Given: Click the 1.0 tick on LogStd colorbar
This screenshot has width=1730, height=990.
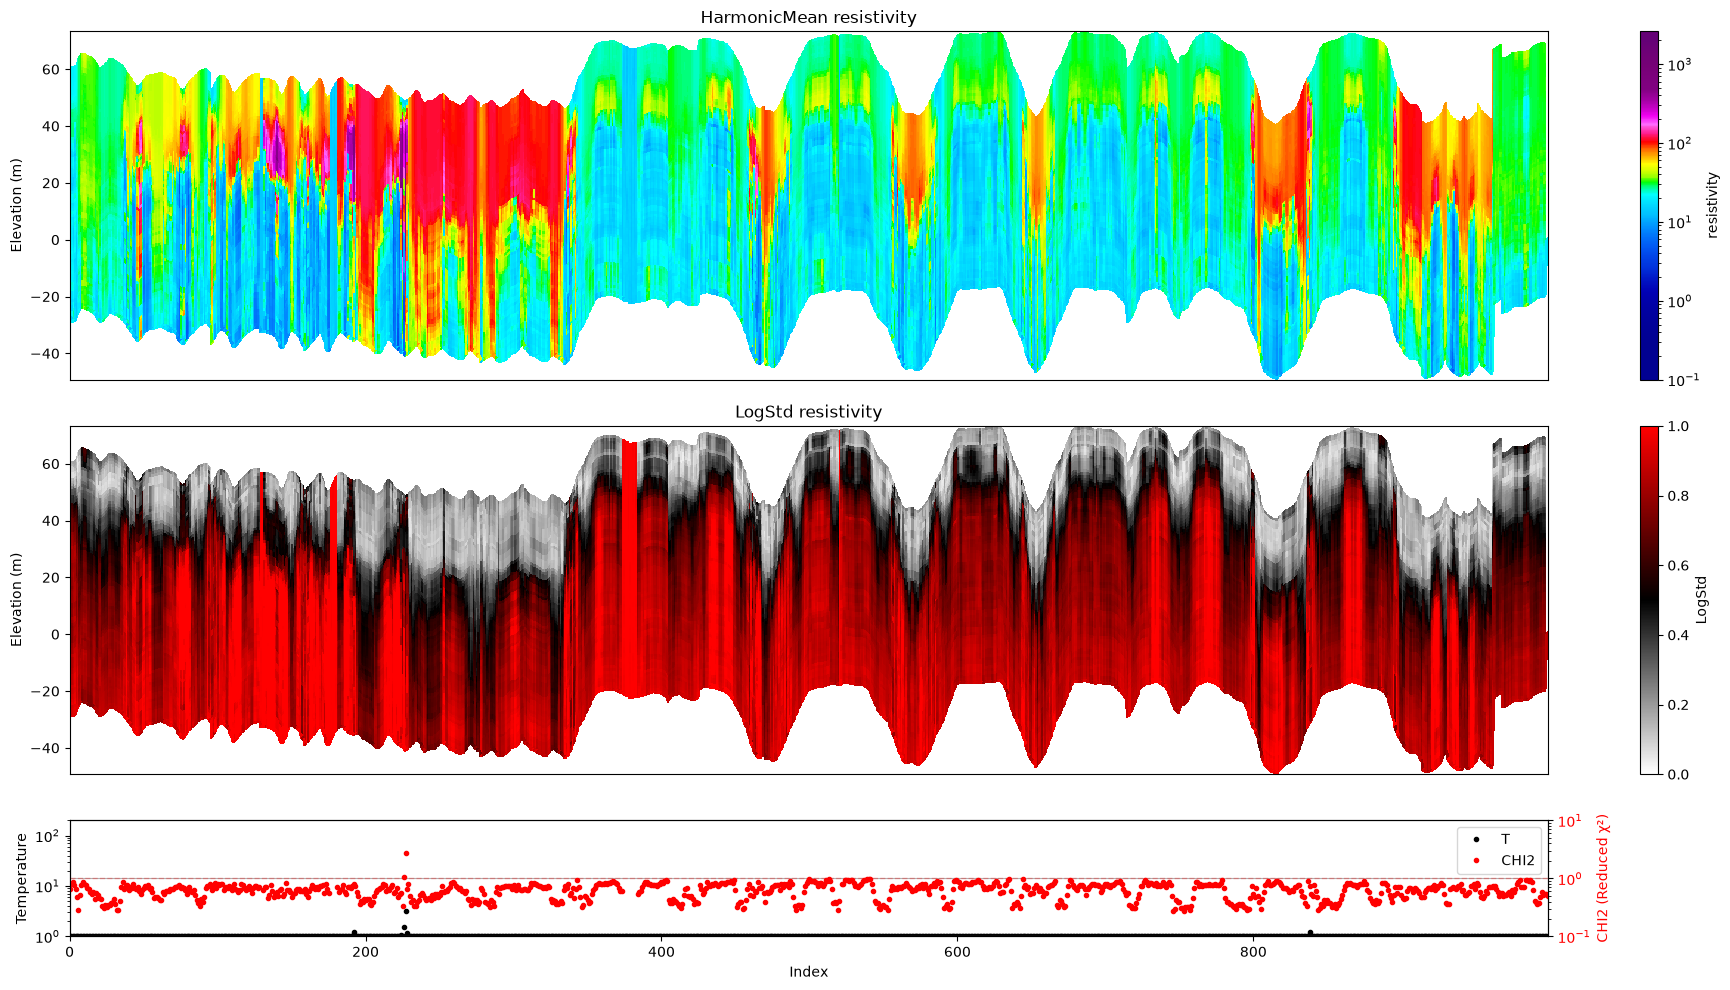Looking at the screenshot, I should [x=1676, y=426].
